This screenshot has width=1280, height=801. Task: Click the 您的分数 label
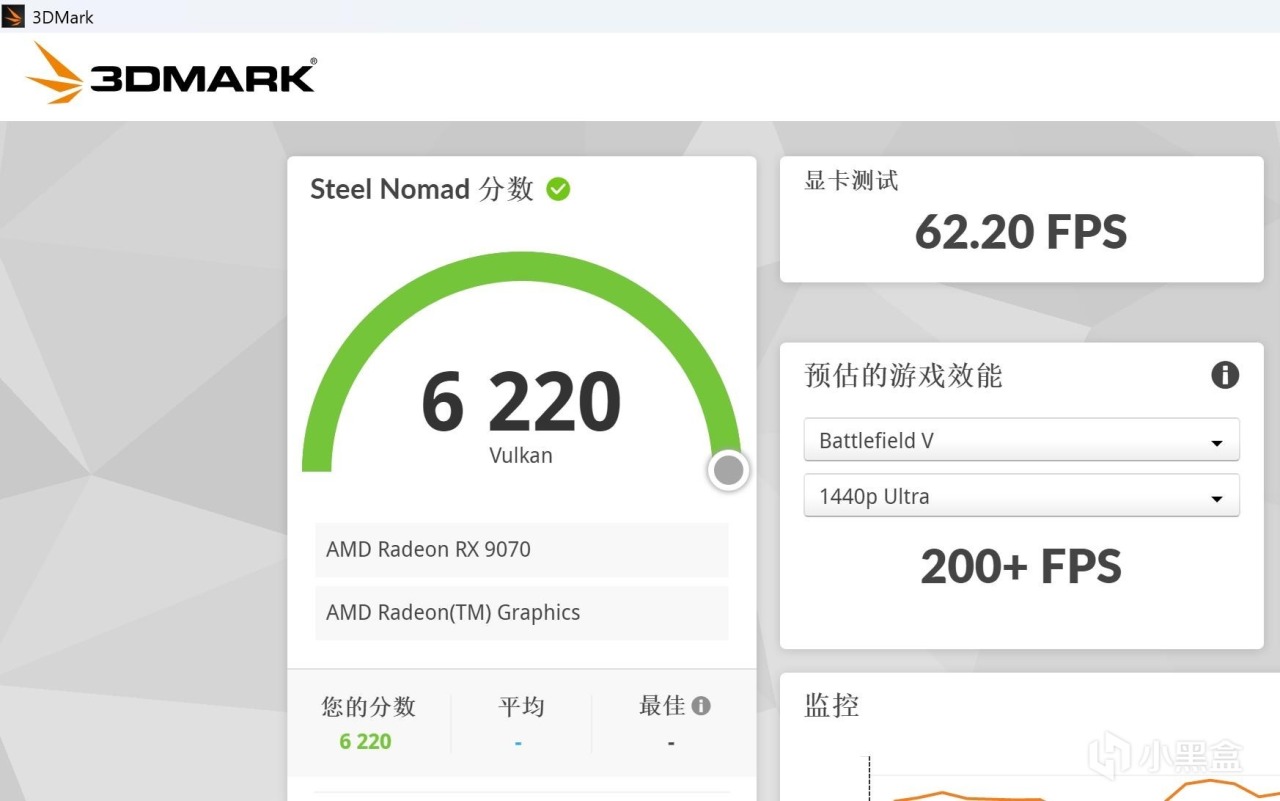tap(368, 707)
